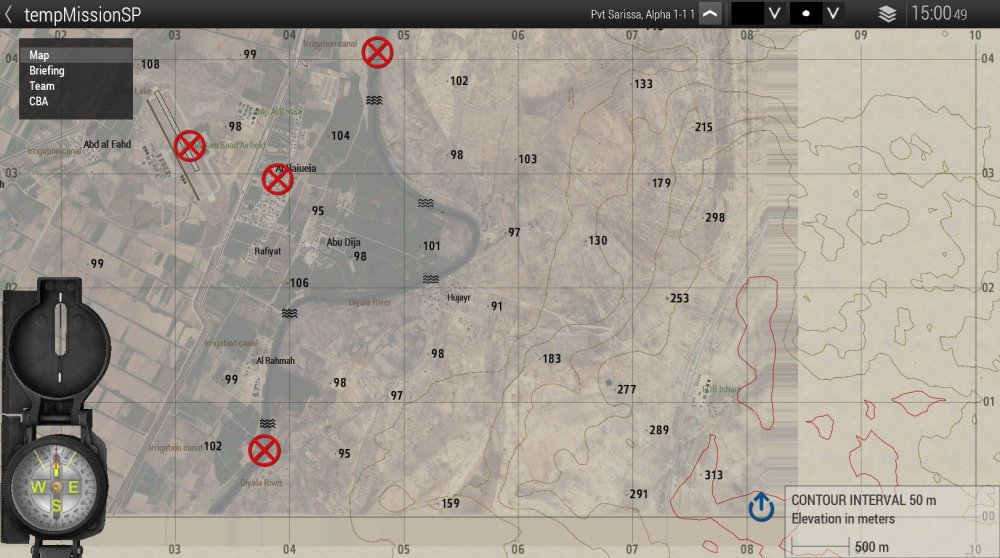Open the Briefing section
The height and width of the screenshot is (558, 1000).
47,71
